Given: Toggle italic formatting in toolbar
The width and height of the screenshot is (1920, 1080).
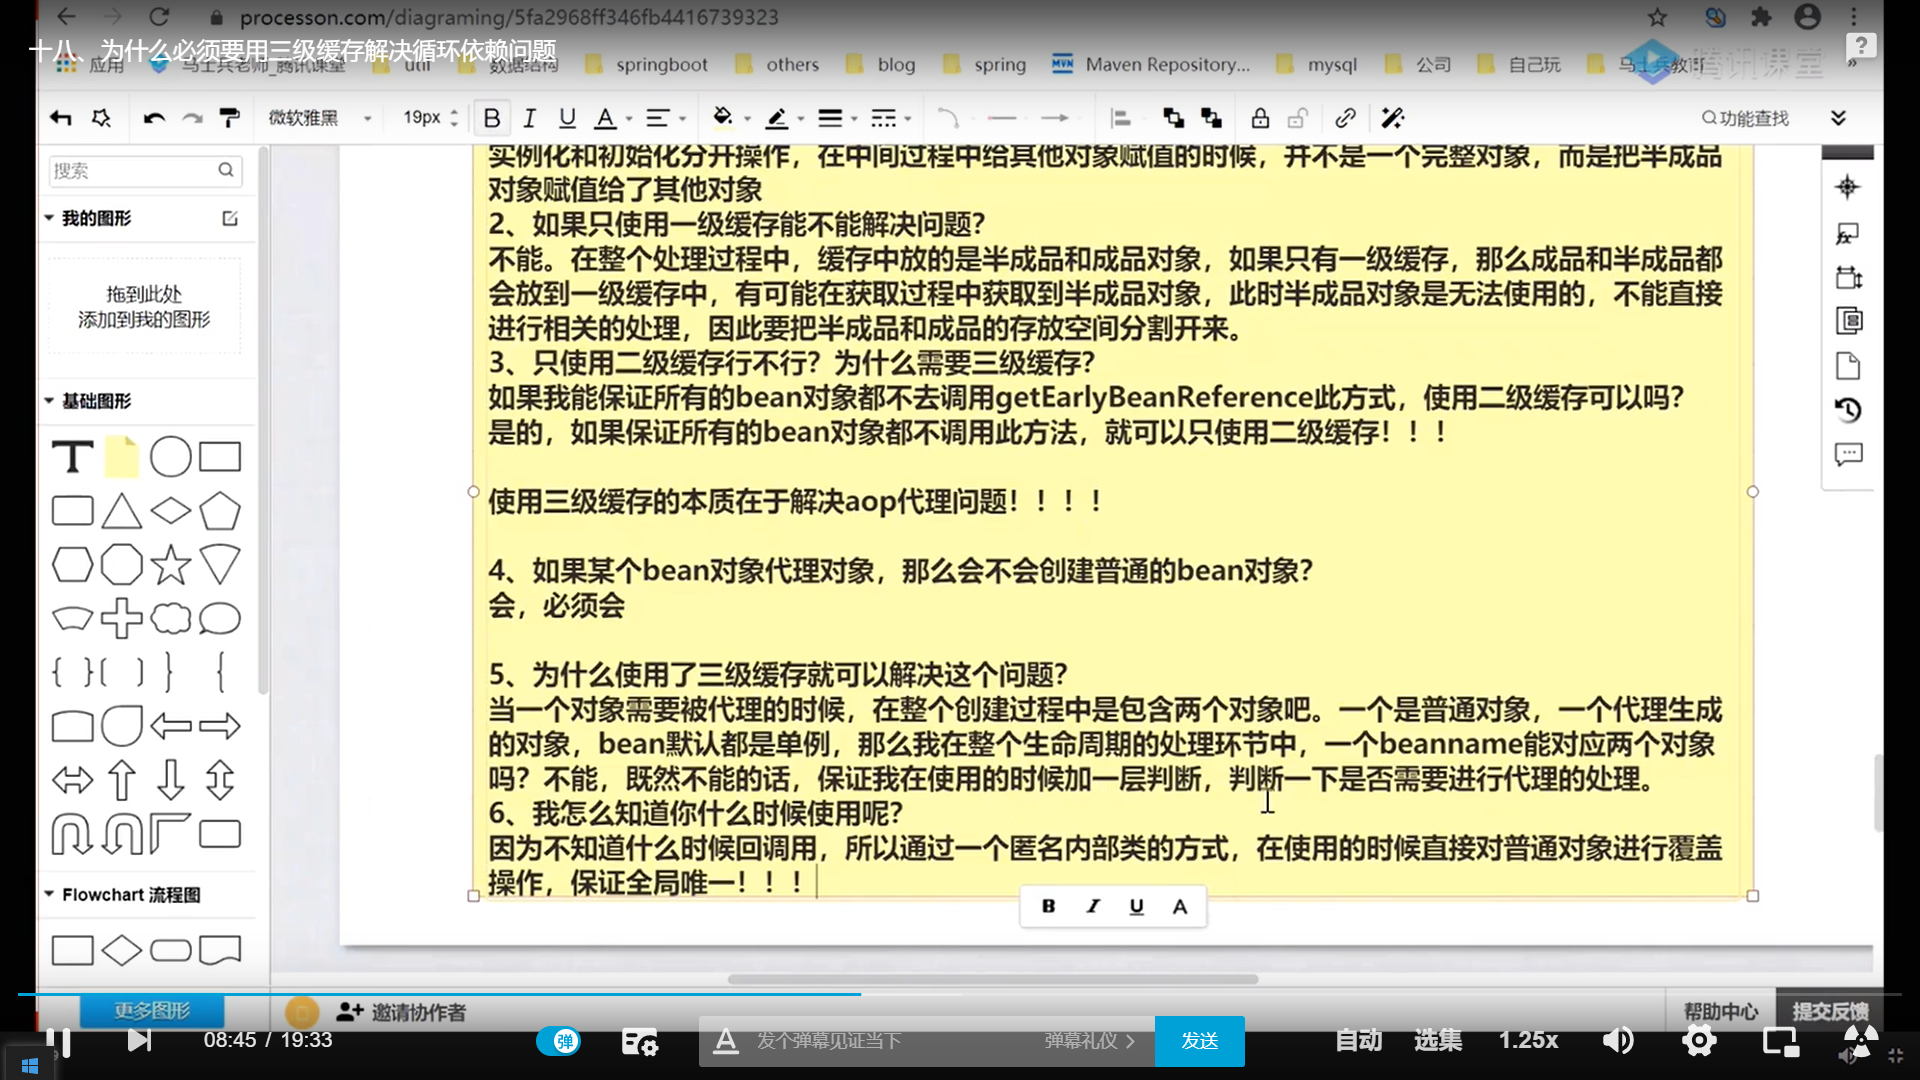Looking at the screenshot, I should [529, 118].
